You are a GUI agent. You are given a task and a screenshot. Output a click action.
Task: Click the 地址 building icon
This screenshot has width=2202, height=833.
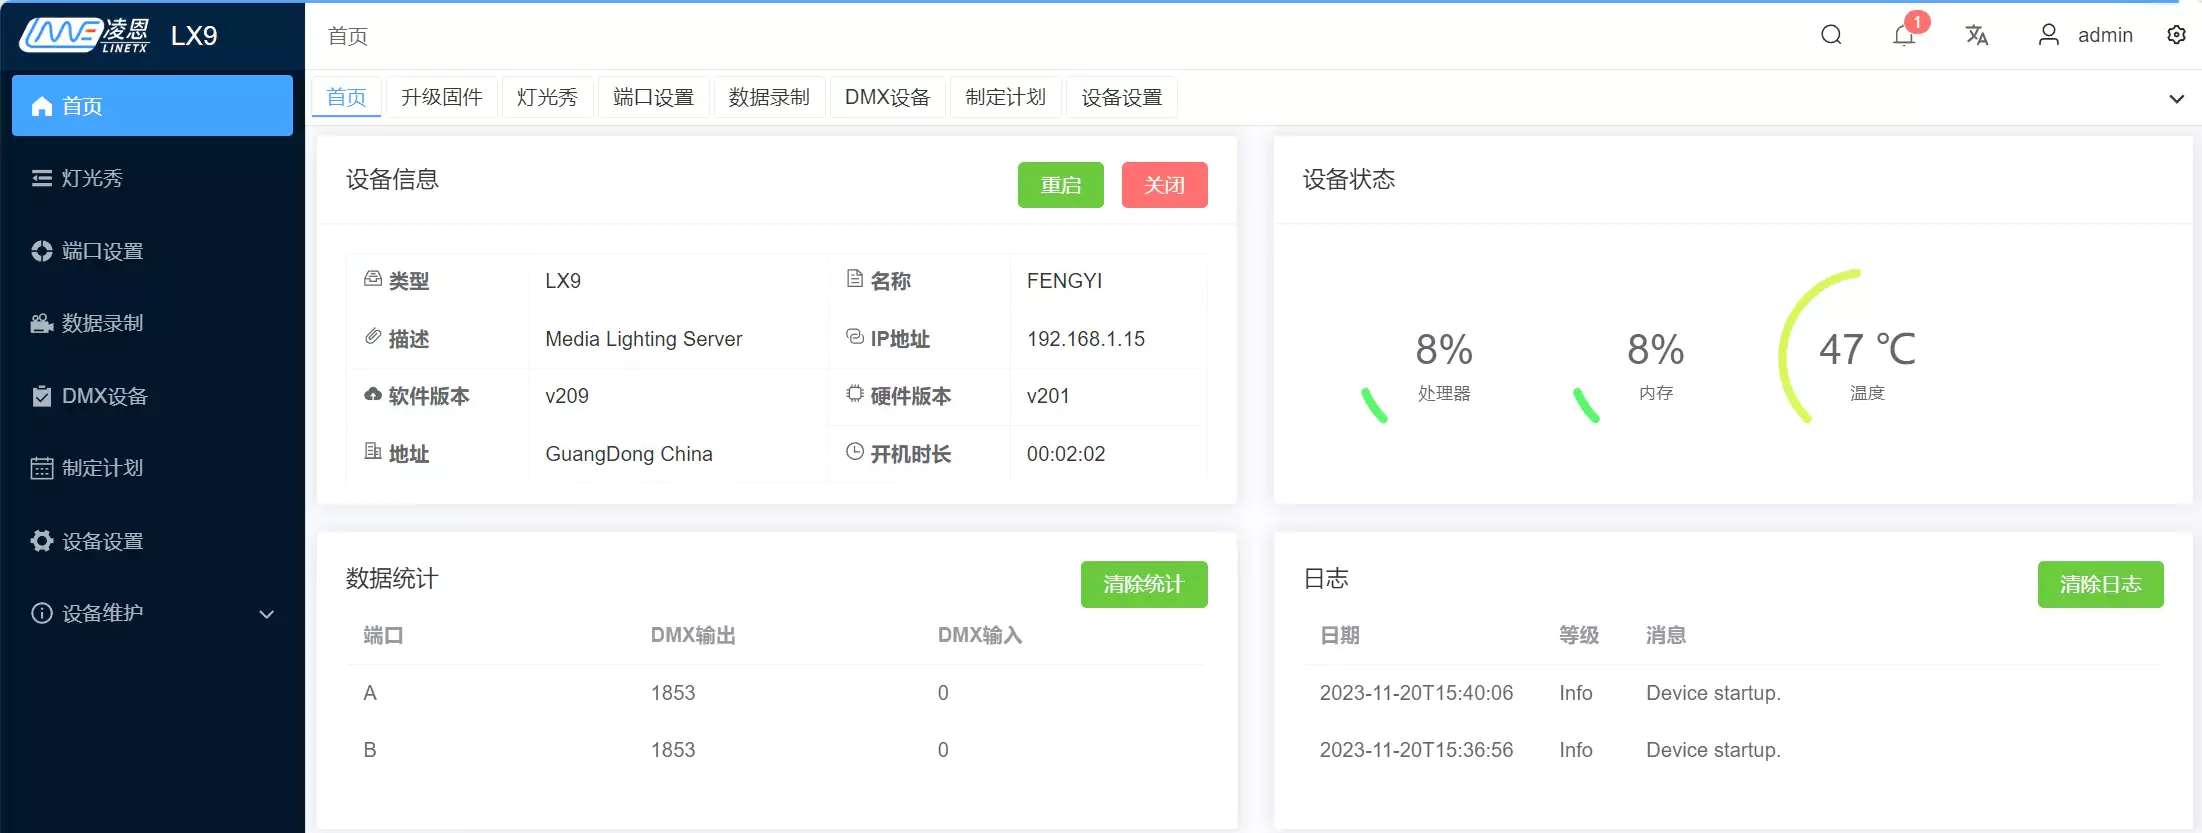pos(373,451)
